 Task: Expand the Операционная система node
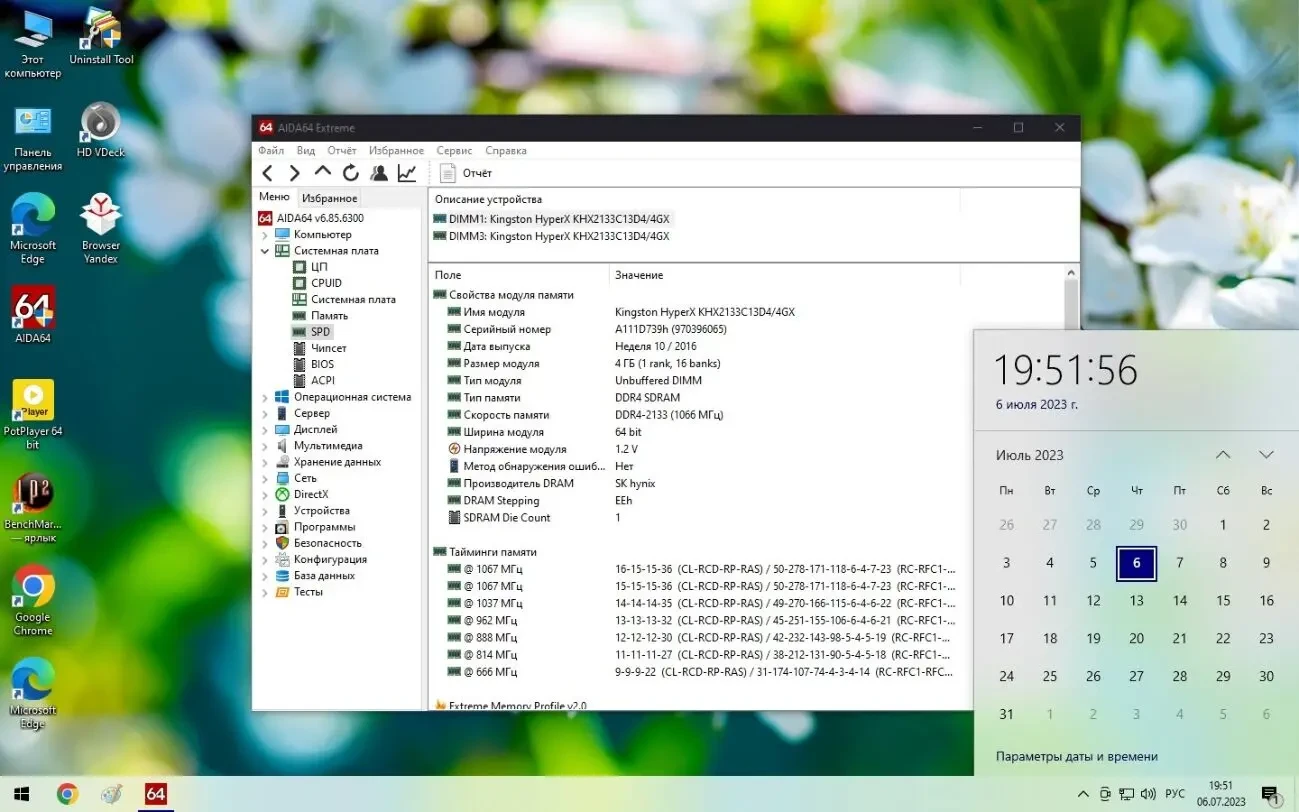coord(265,396)
